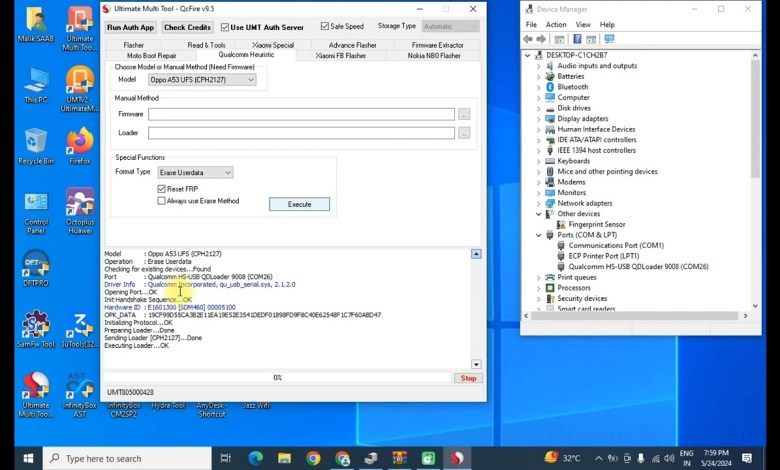Click the Loader path input field
The width and height of the screenshot is (780, 470).
pos(301,133)
